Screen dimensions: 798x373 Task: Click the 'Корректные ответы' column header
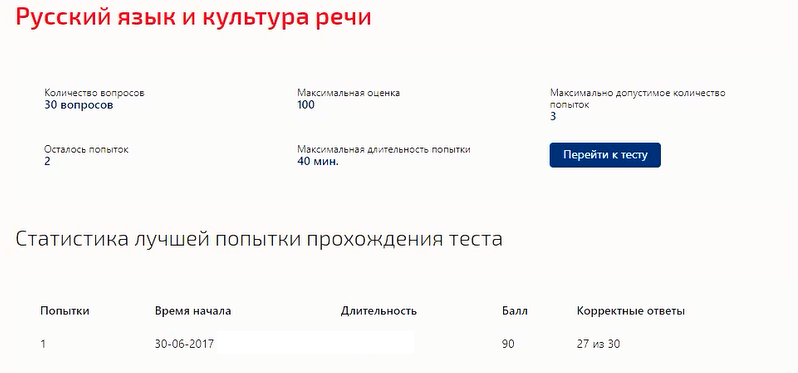pos(631,311)
